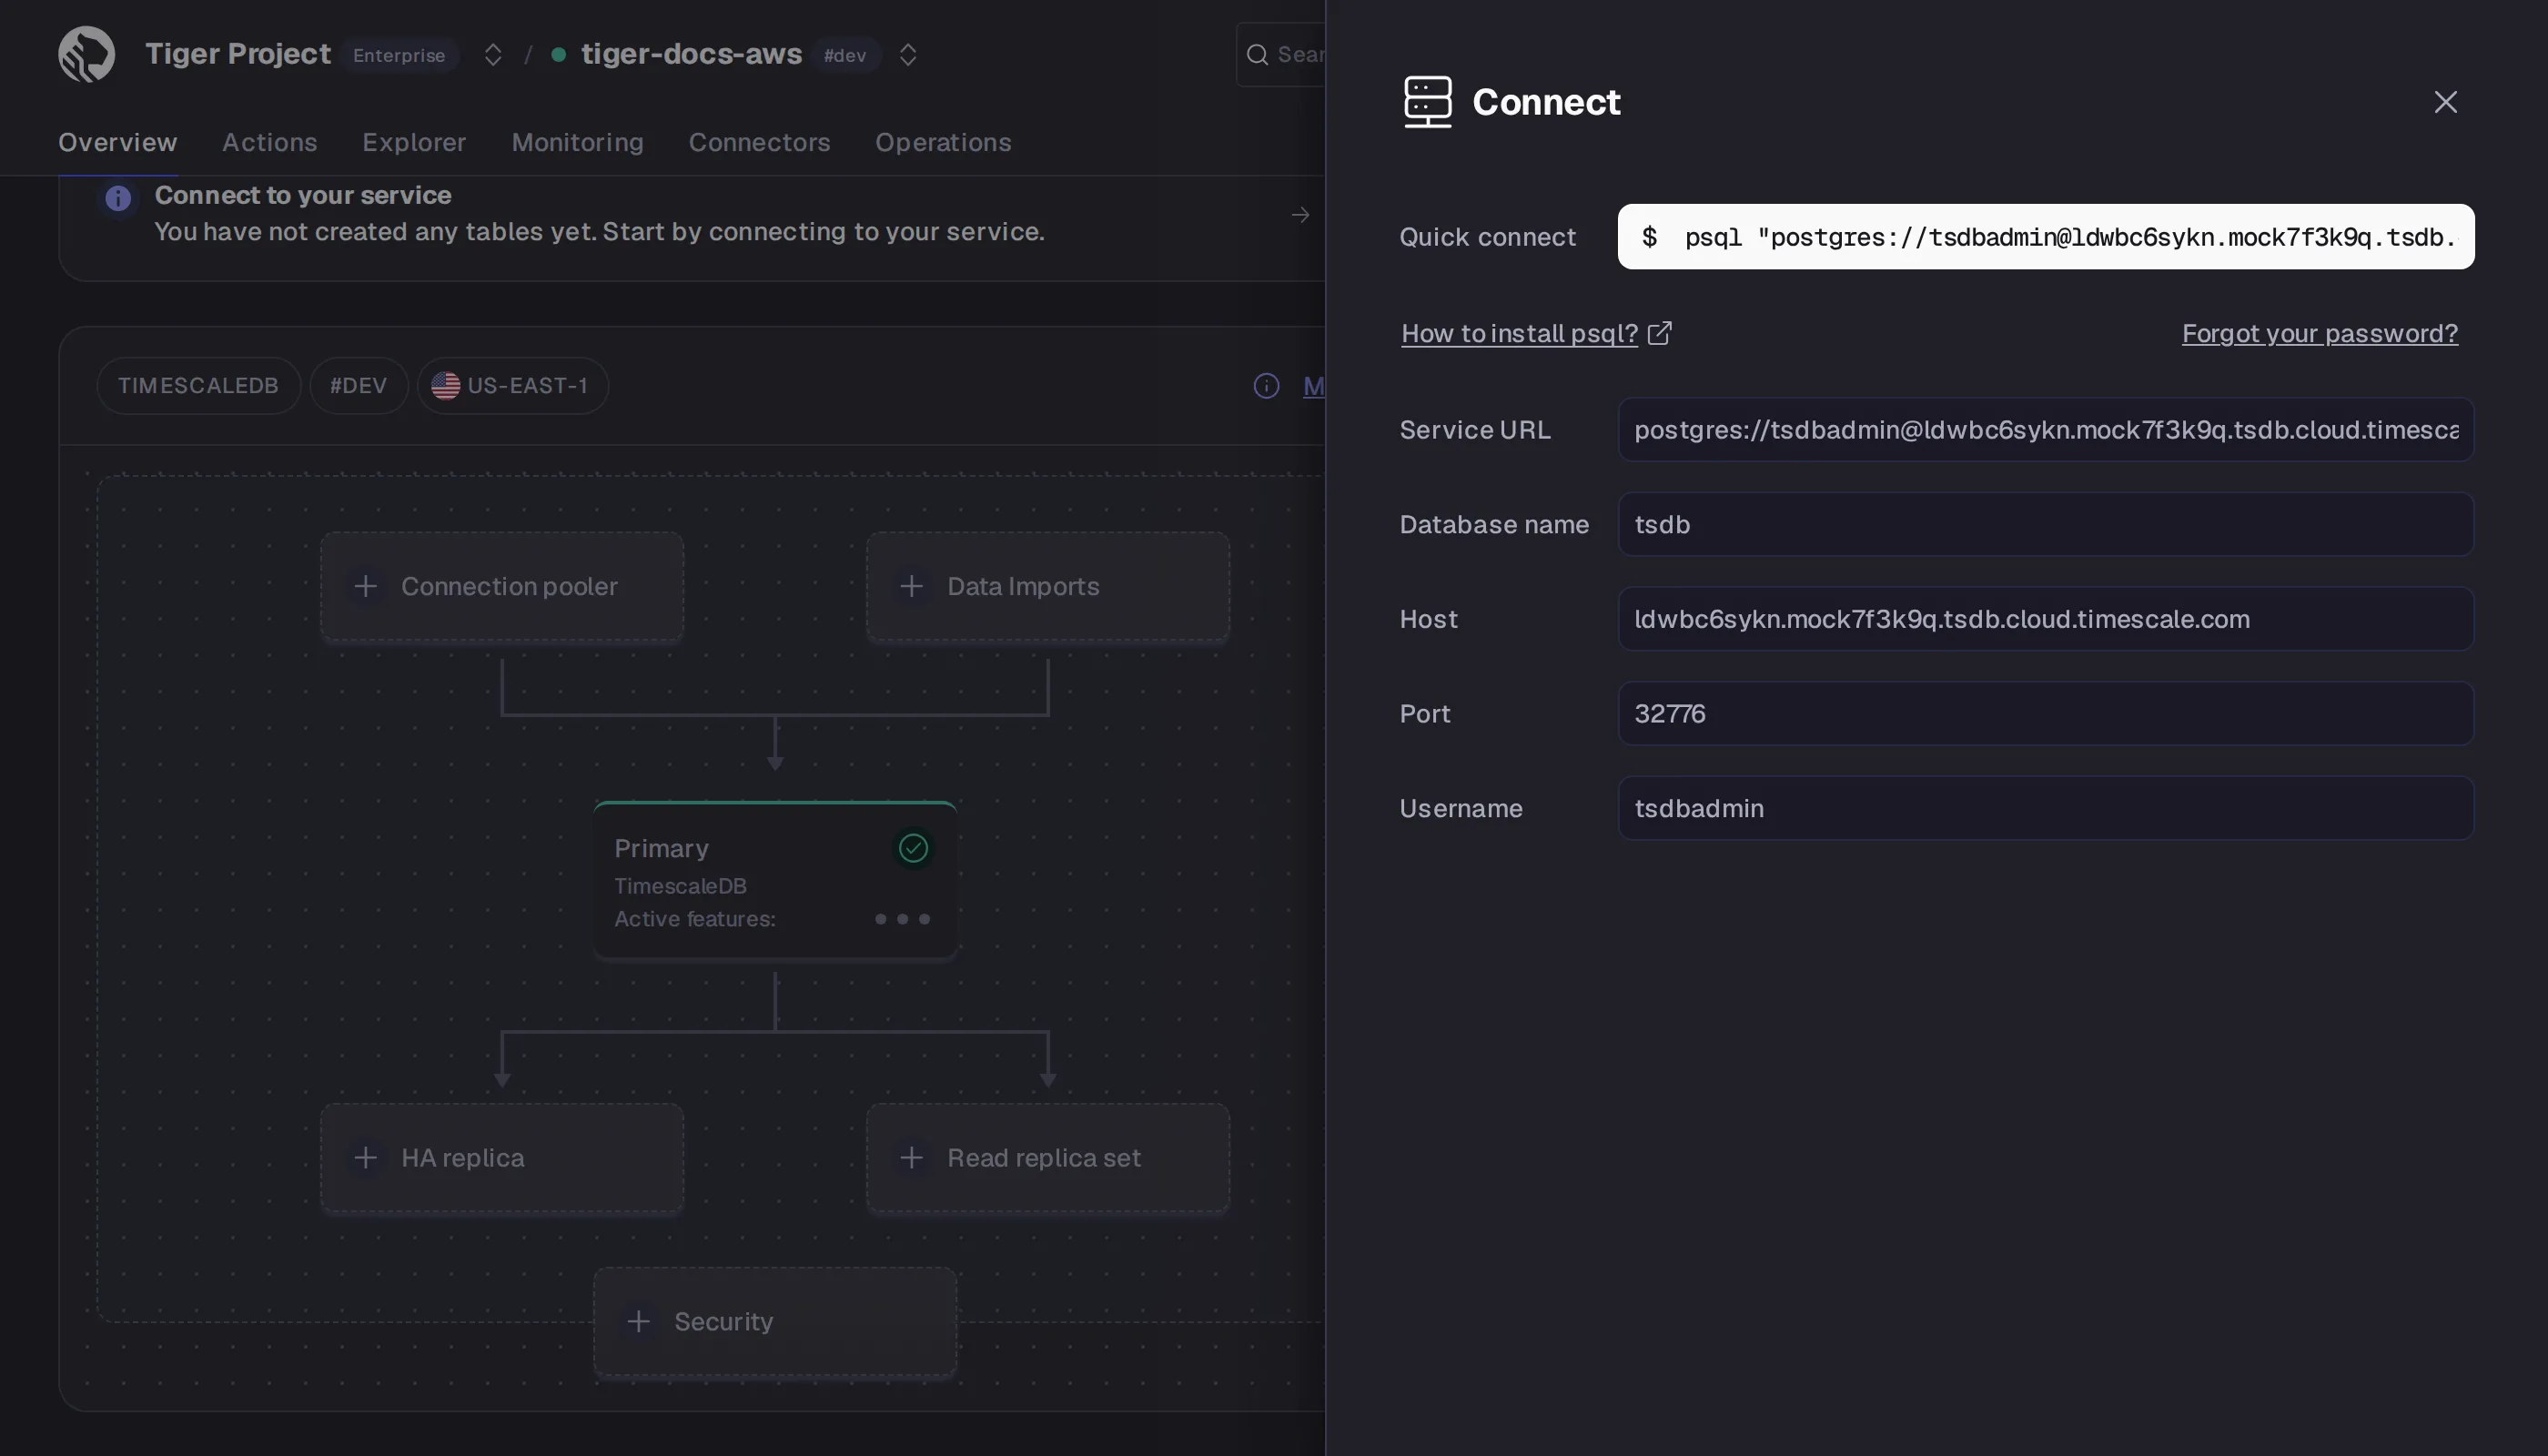Open the How to install psql link
Image resolution: width=2548 pixels, height=1456 pixels.
1519,333
